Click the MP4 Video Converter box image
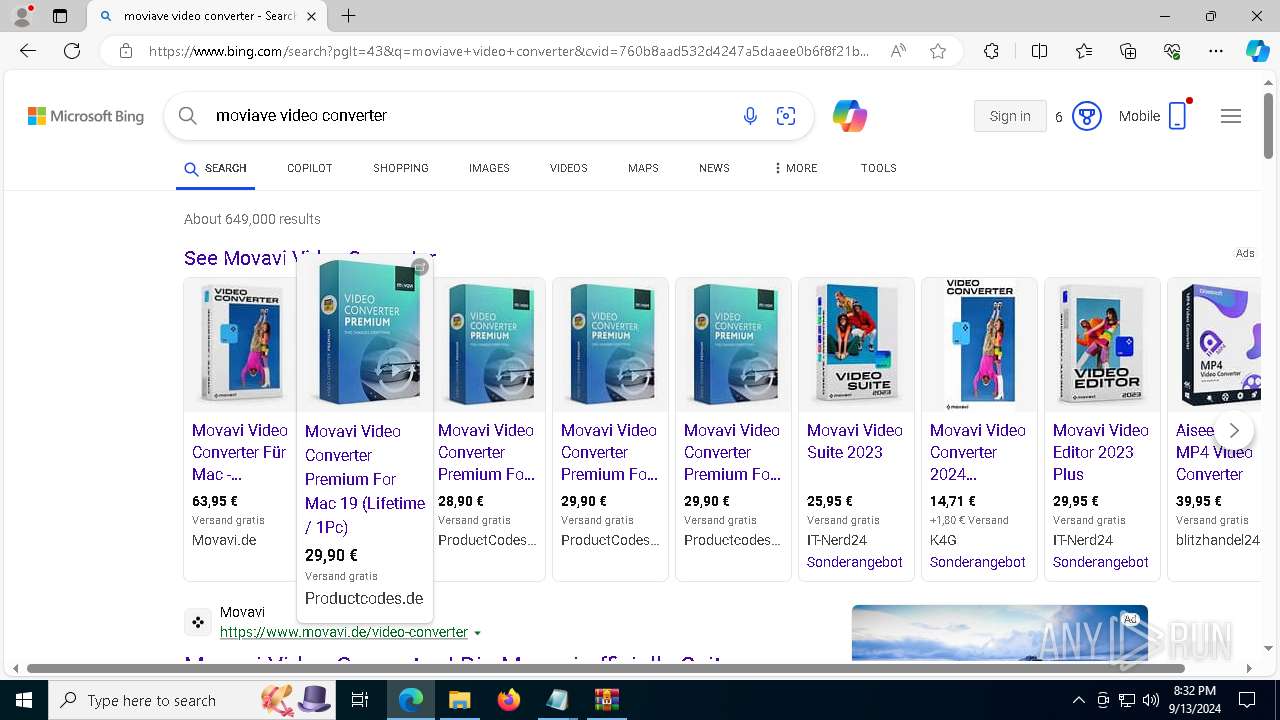1280x720 pixels. pos(1217,344)
